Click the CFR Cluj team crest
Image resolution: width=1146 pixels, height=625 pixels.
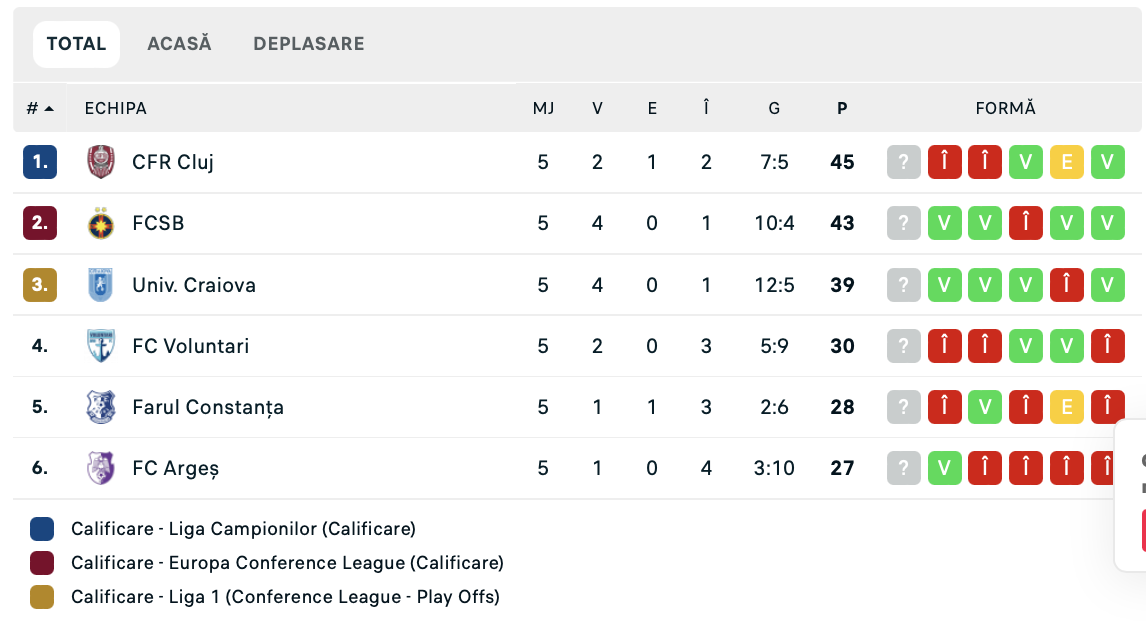(100, 162)
